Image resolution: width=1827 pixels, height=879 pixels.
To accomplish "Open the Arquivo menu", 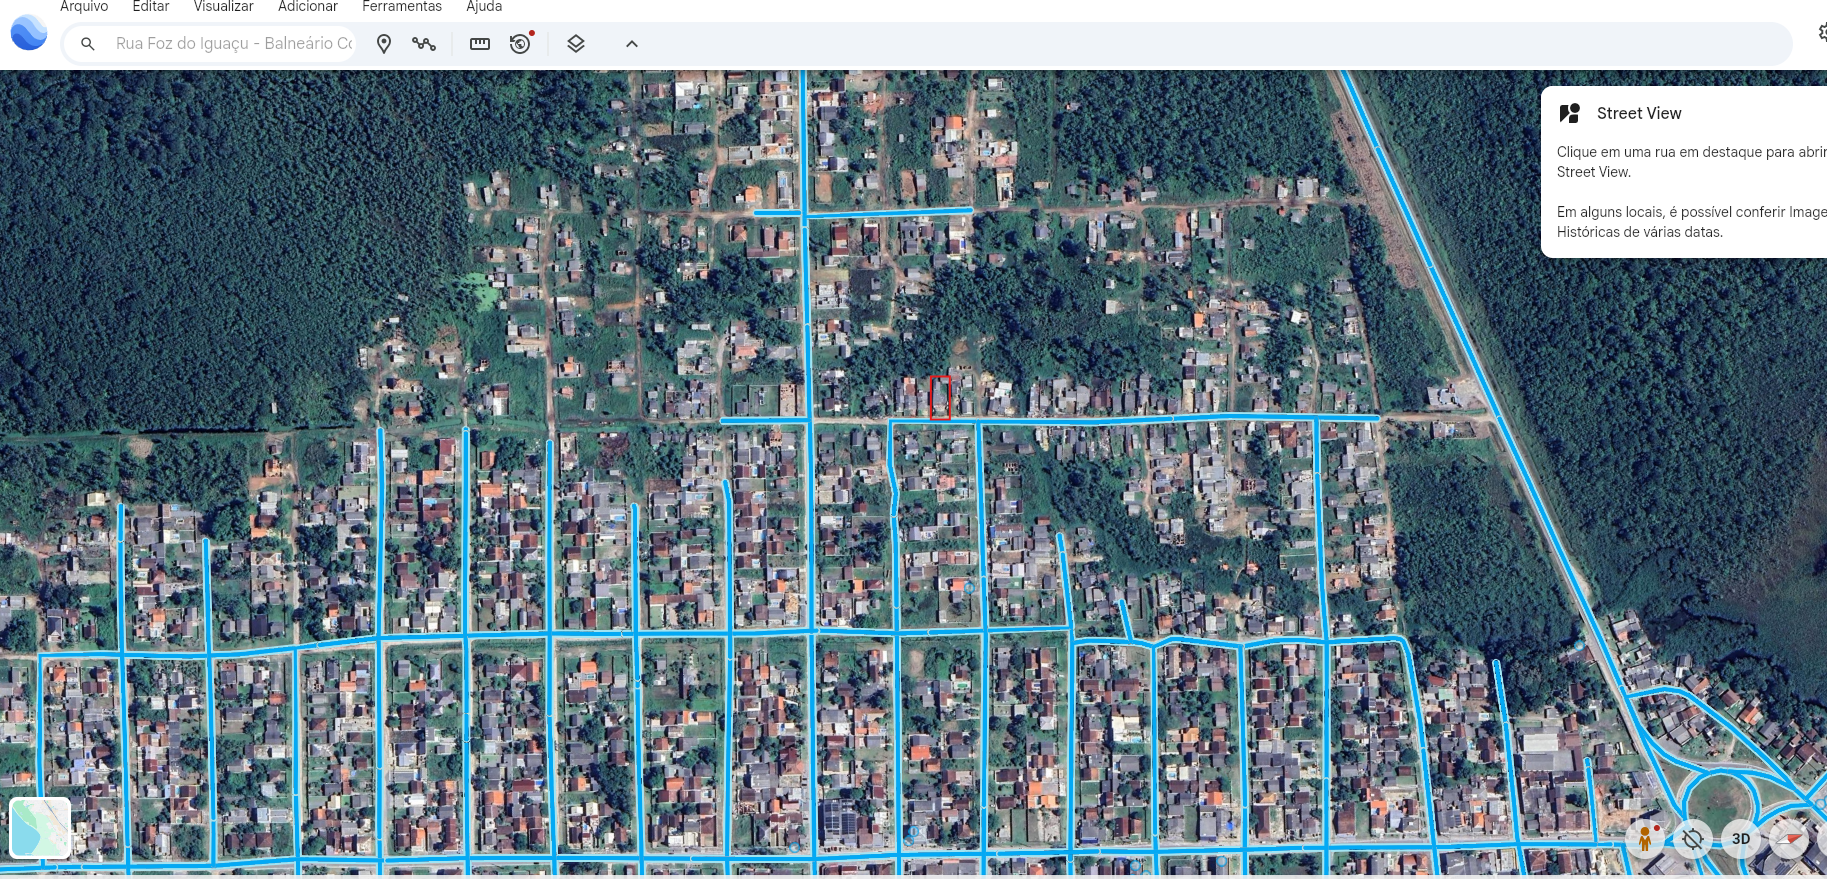I will [x=84, y=6].
